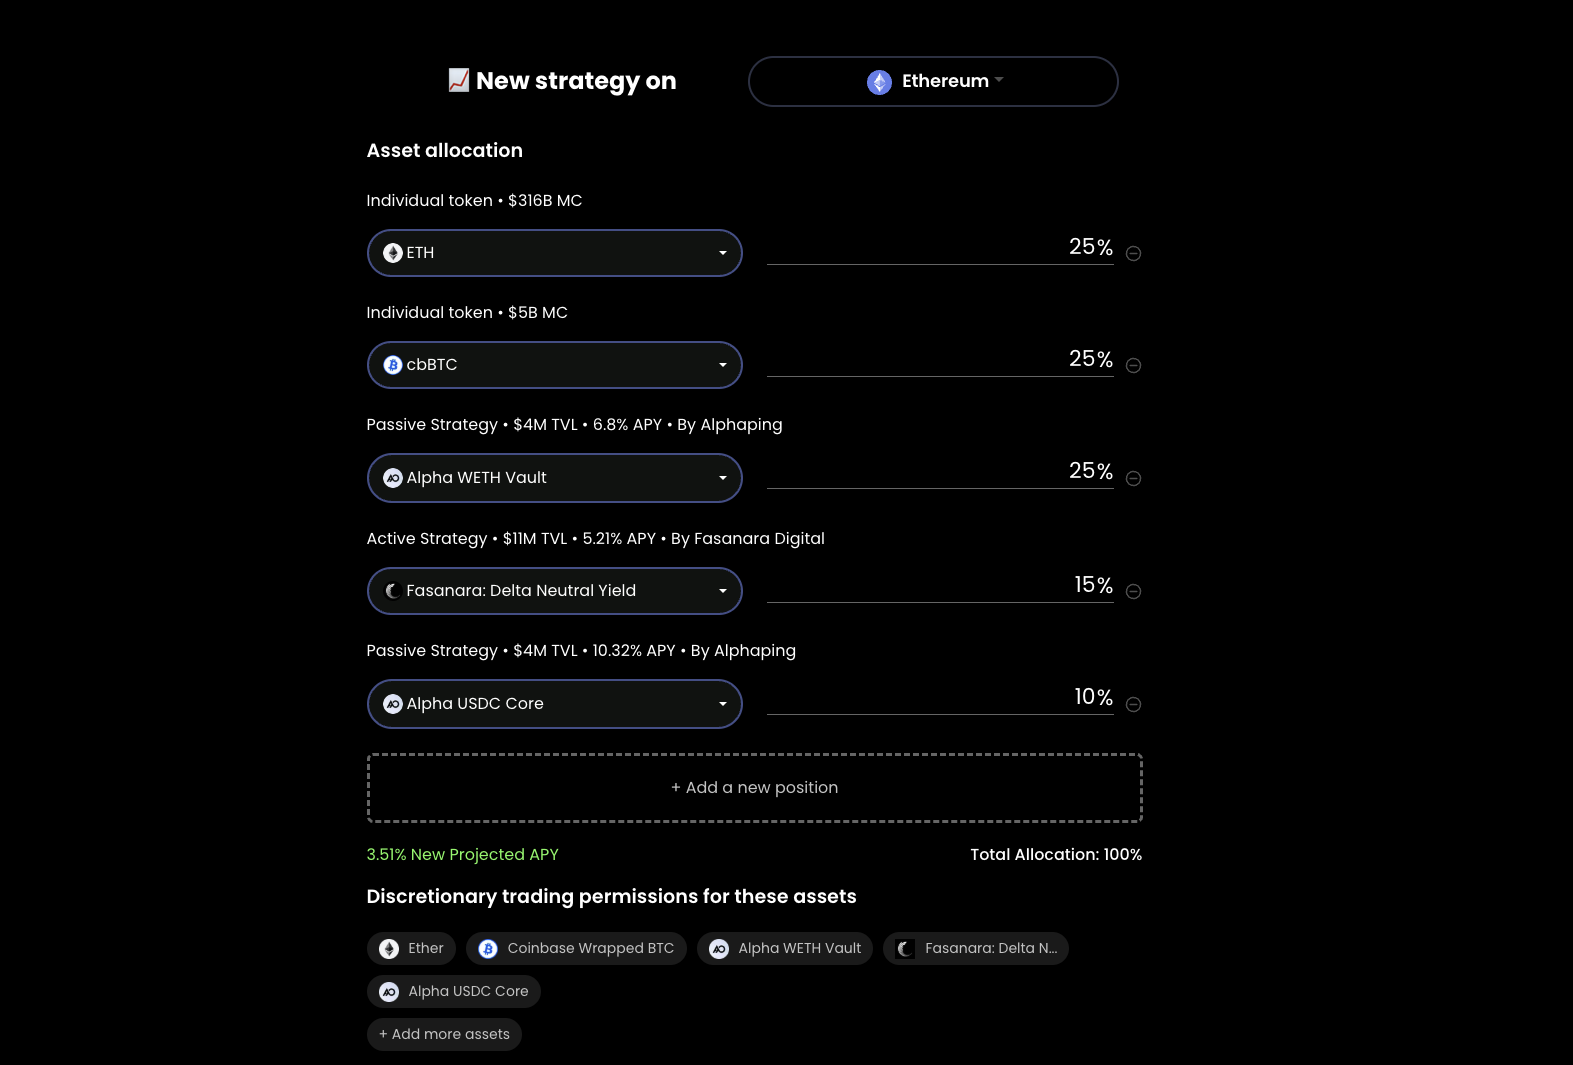Screen dimensions: 1573x1065
Task: Expand the ETH token dropdown
Action: [x=554, y=253]
